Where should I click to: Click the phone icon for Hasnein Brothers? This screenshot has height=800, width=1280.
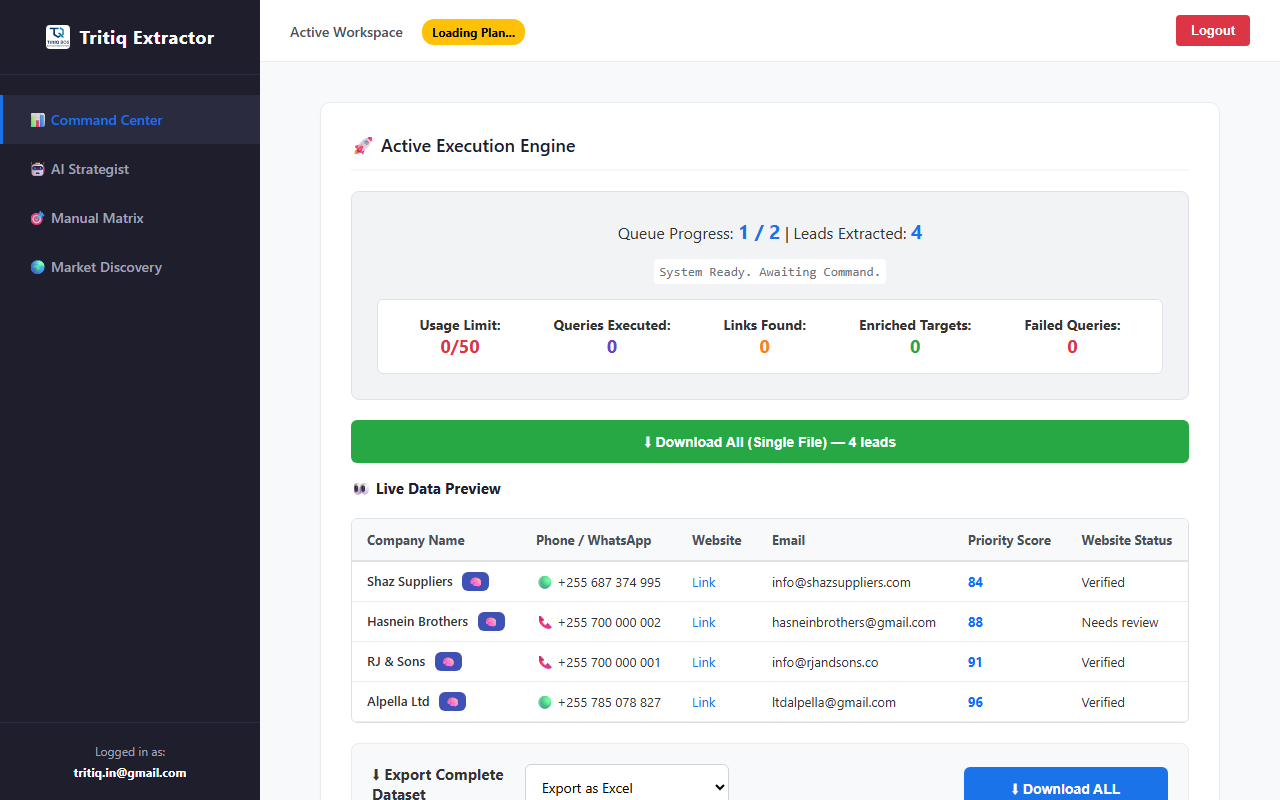click(x=545, y=622)
